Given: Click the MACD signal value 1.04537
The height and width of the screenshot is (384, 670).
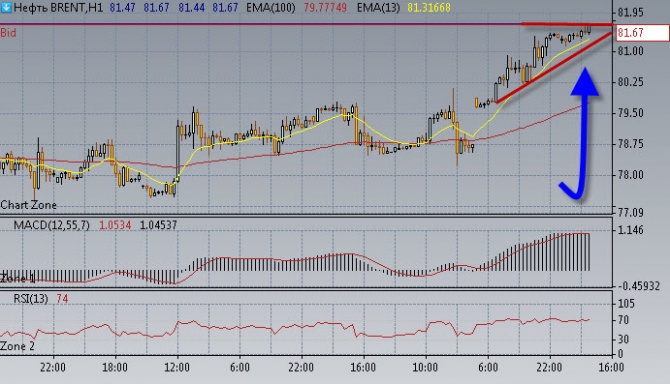Looking at the screenshot, I should [x=159, y=225].
